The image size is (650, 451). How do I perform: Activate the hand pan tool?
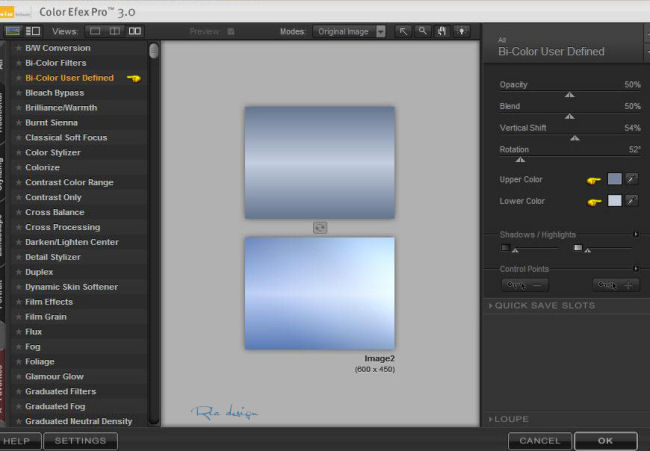coord(442,31)
